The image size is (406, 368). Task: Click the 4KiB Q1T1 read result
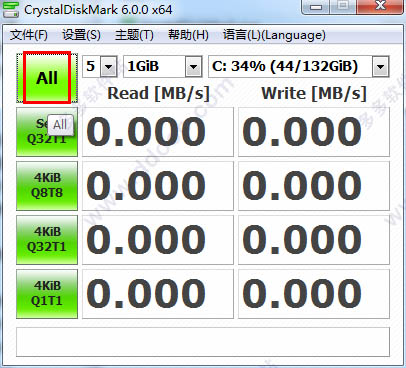click(x=158, y=294)
